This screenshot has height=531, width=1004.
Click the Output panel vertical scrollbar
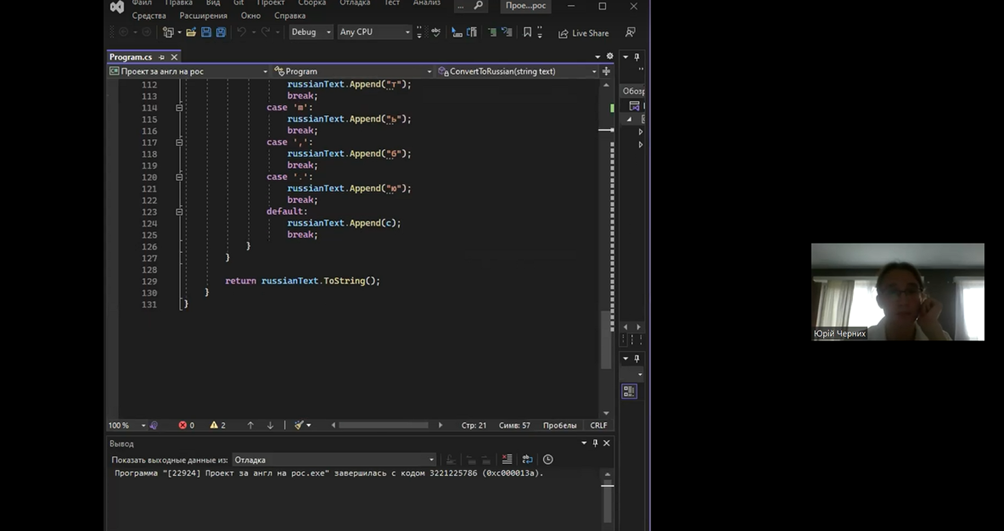pos(607,500)
